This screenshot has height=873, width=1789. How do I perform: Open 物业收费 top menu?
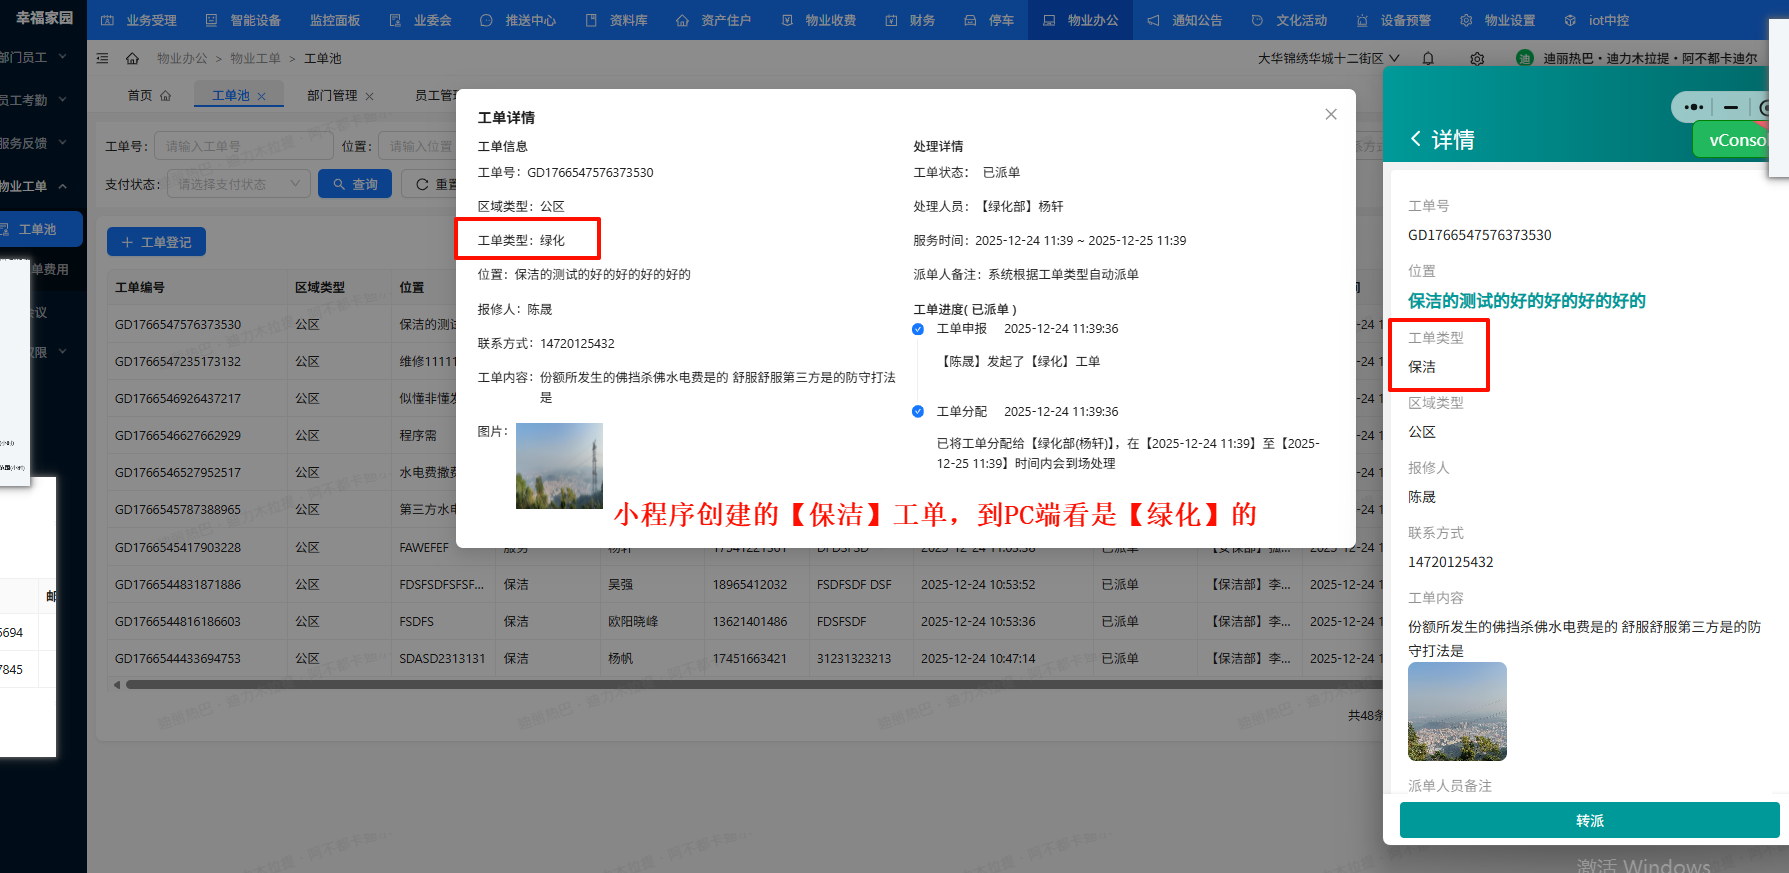[x=818, y=20]
